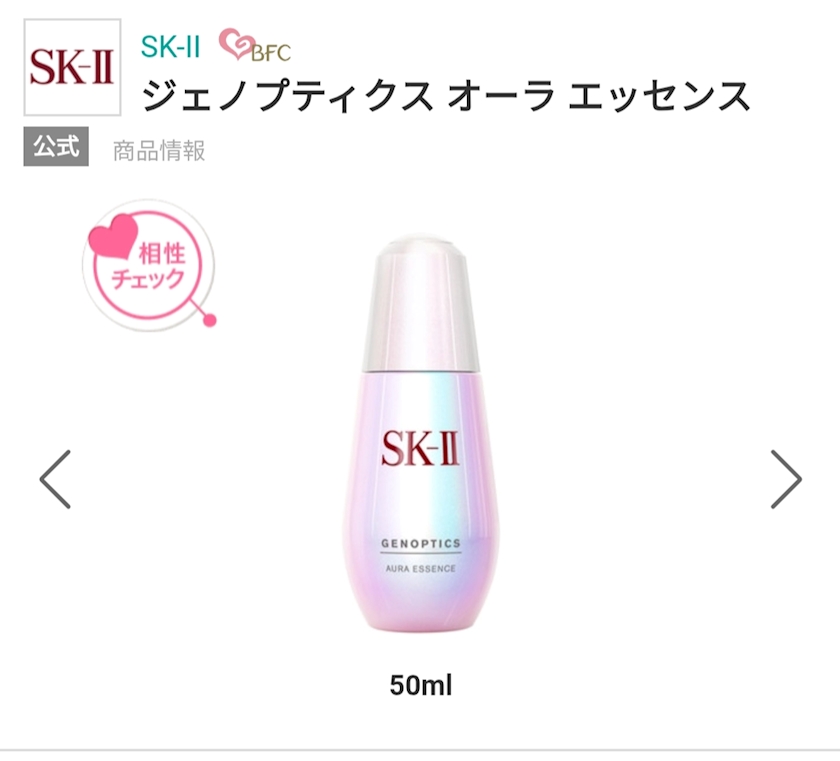
Task: Show previous product image with left chevron
Action: coord(55,479)
